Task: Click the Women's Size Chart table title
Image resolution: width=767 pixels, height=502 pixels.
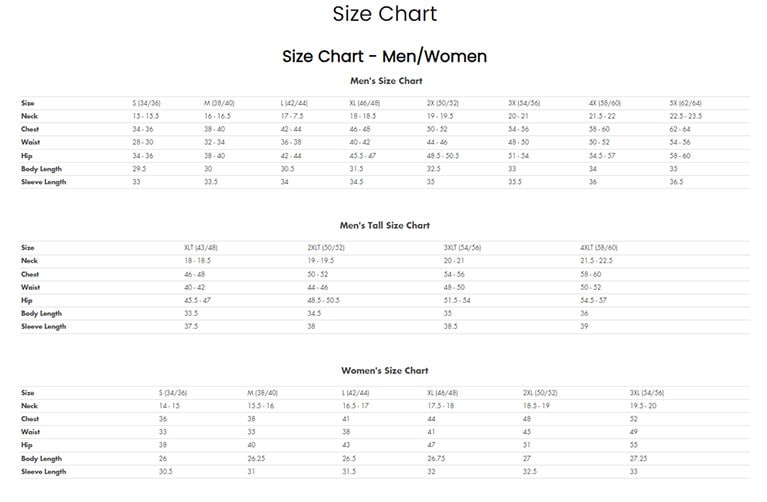Action: point(384,371)
